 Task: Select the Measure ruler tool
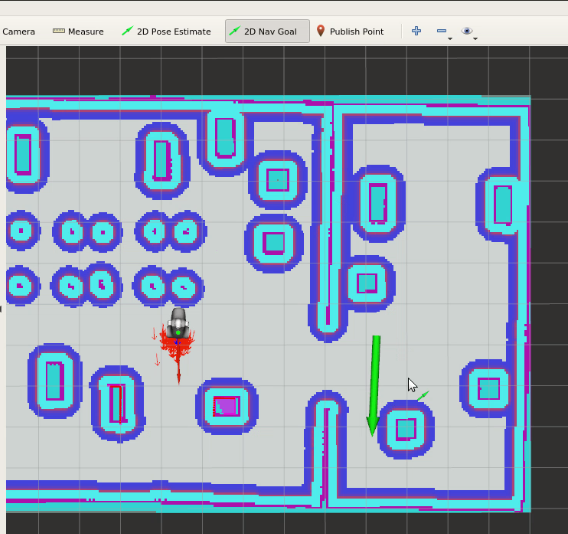[78, 32]
